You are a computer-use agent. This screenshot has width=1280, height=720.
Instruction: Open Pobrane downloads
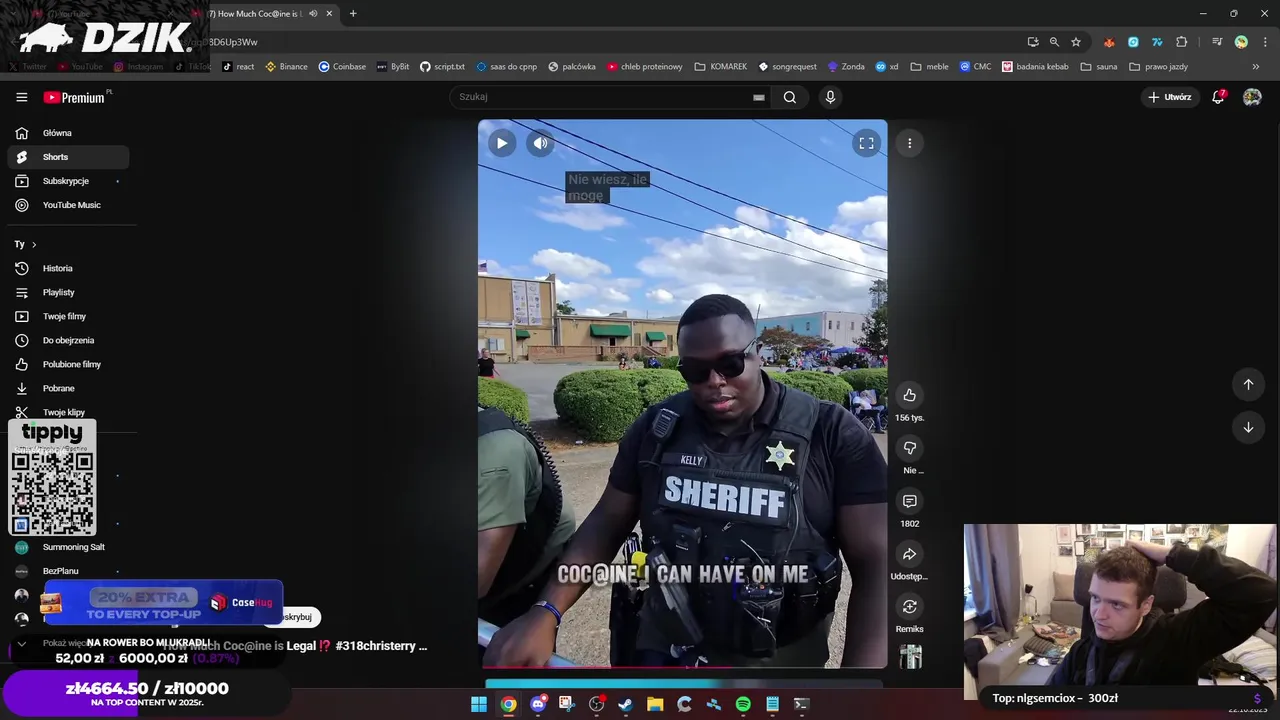coord(68,388)
